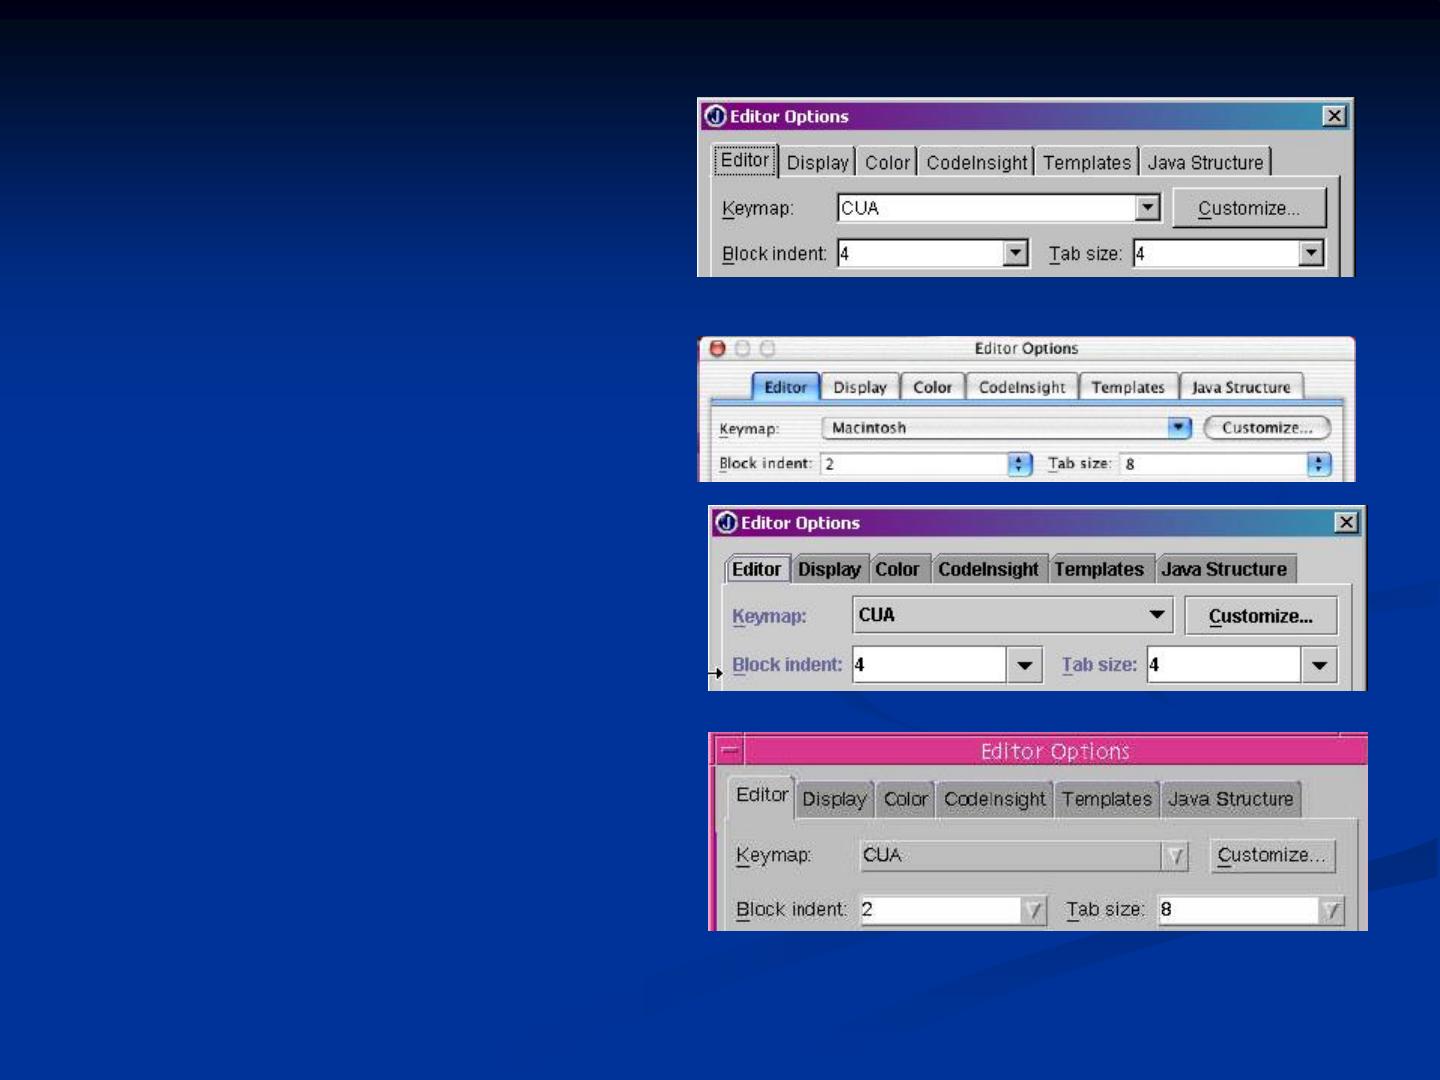Select the bold Editor tab in the Metal-style dialog

pyautogui.click(x=756, y=569)
